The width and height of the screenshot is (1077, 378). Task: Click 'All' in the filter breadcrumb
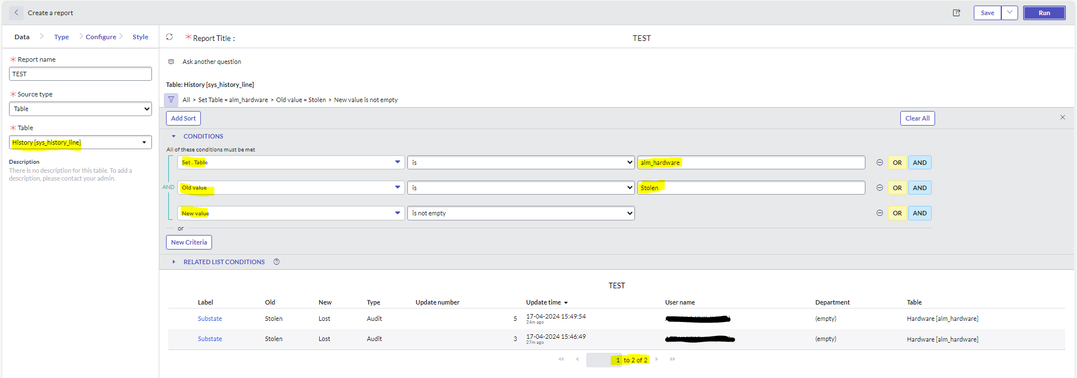click(x=186, y=100)
